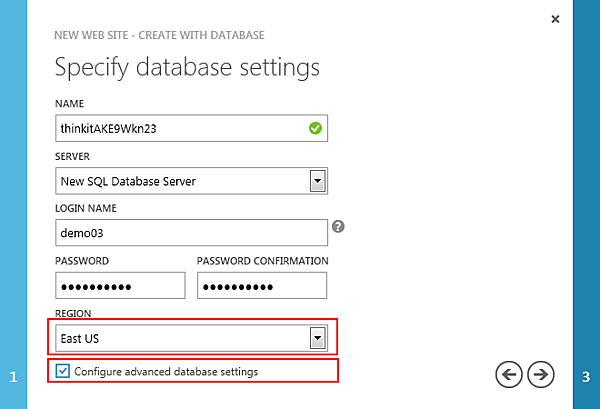Click the green validation checkmark in Name field
The width and height of the screenshot is (600, 409).
(315, 128)
